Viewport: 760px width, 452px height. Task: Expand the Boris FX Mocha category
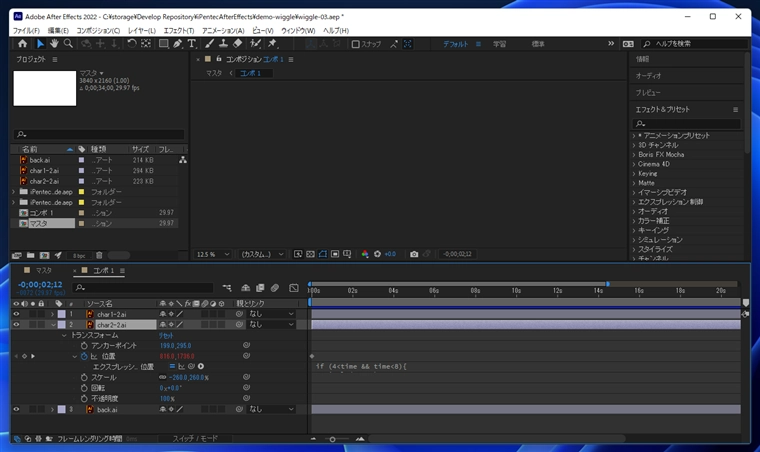633,155
